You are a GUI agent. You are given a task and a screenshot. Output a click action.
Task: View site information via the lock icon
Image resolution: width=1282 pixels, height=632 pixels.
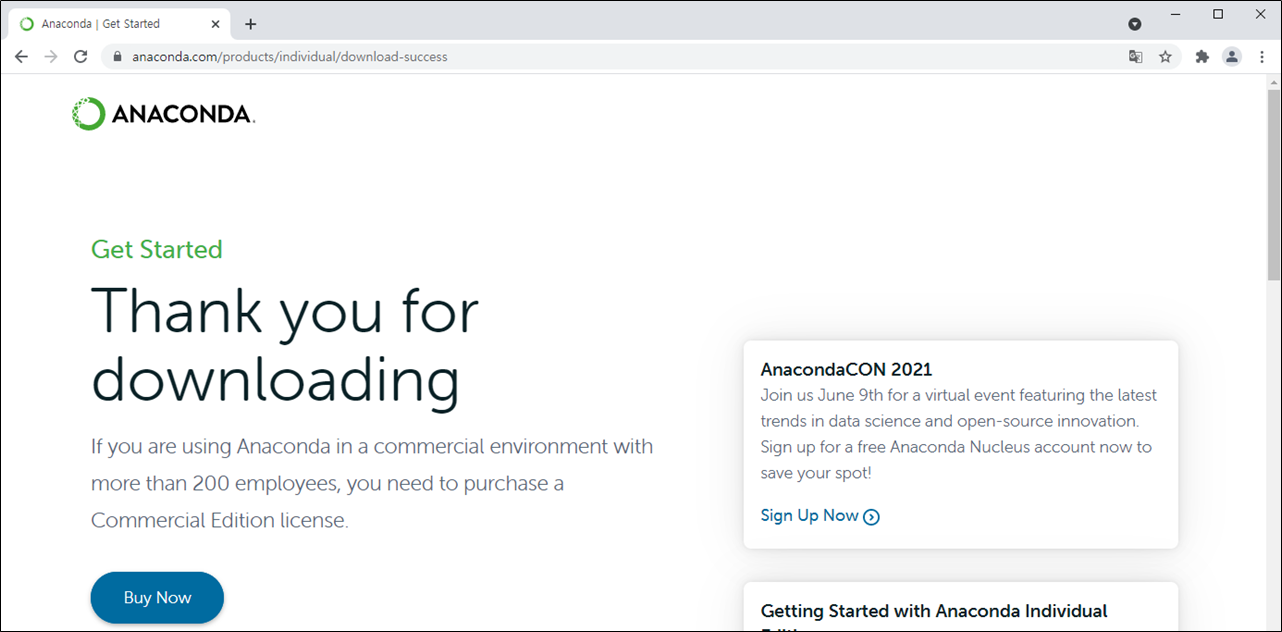(117, 57)
